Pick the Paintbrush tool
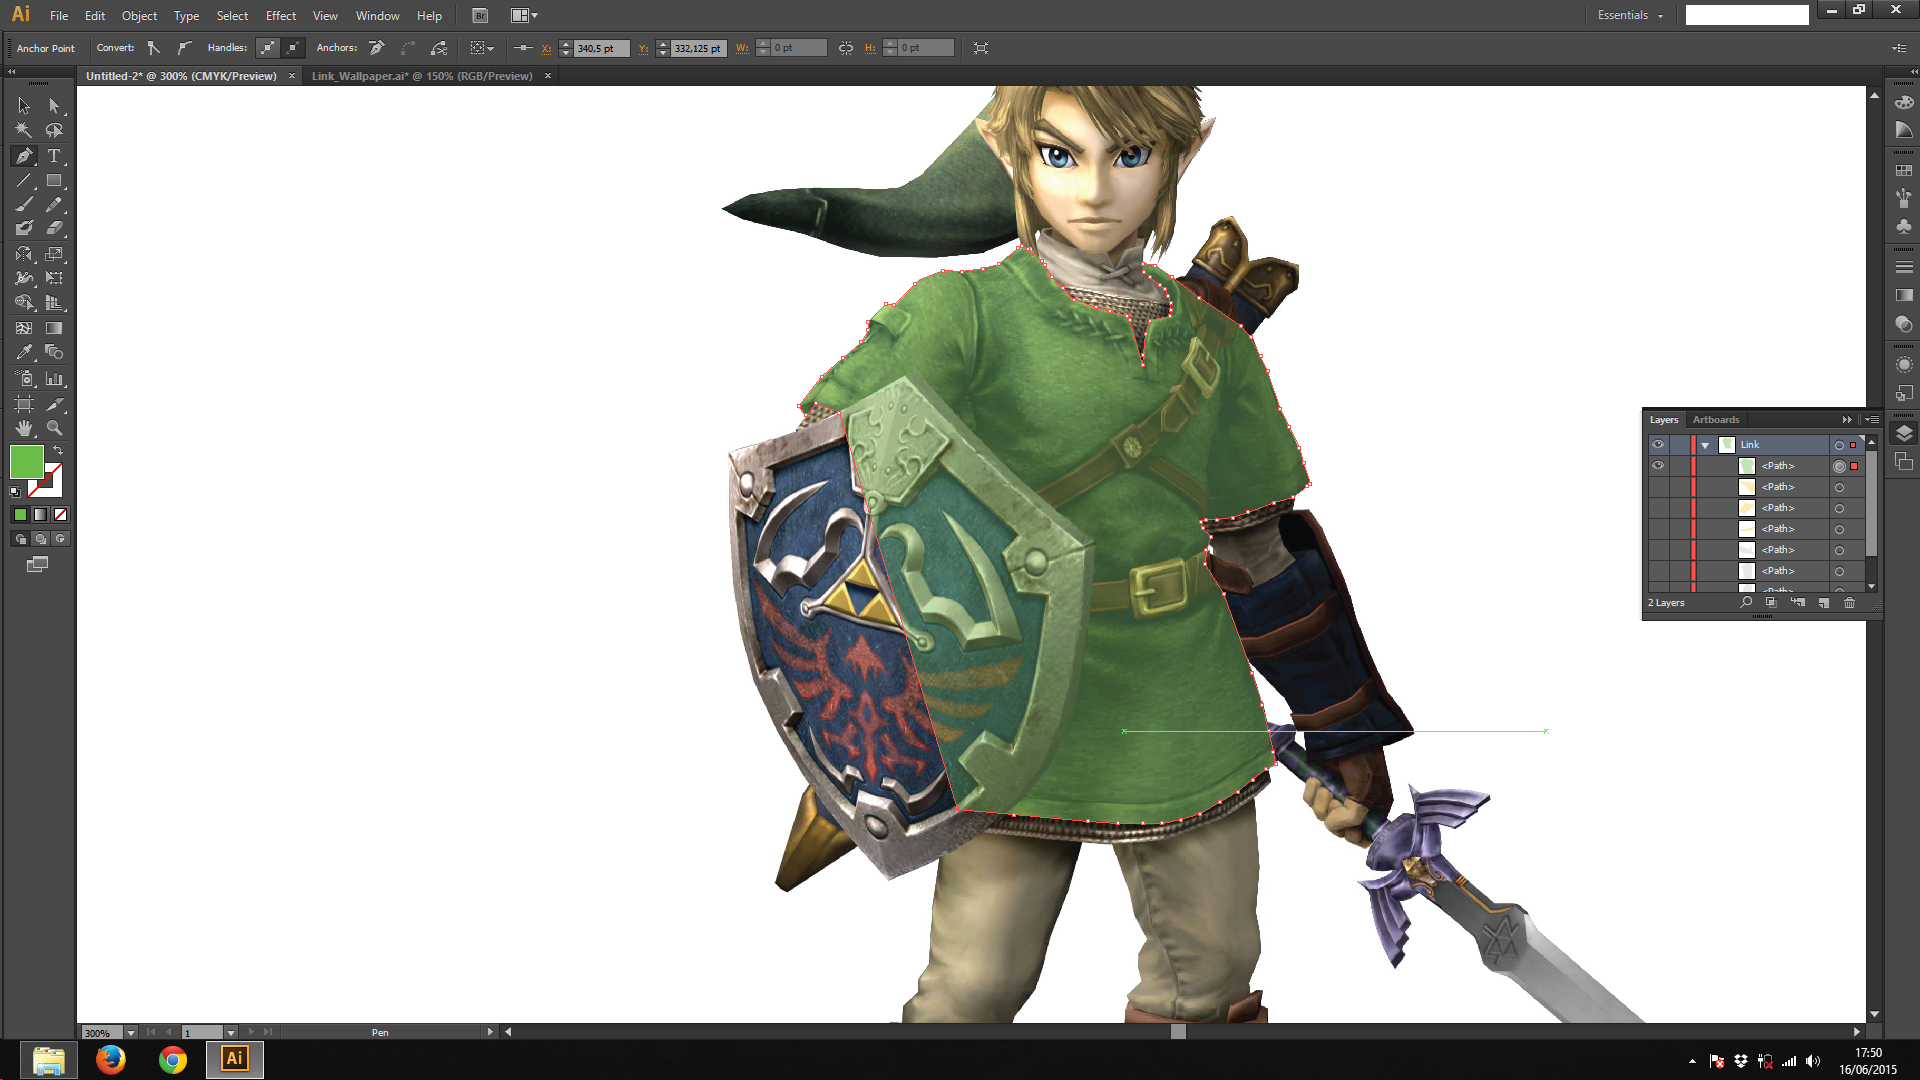 [23, 204]
